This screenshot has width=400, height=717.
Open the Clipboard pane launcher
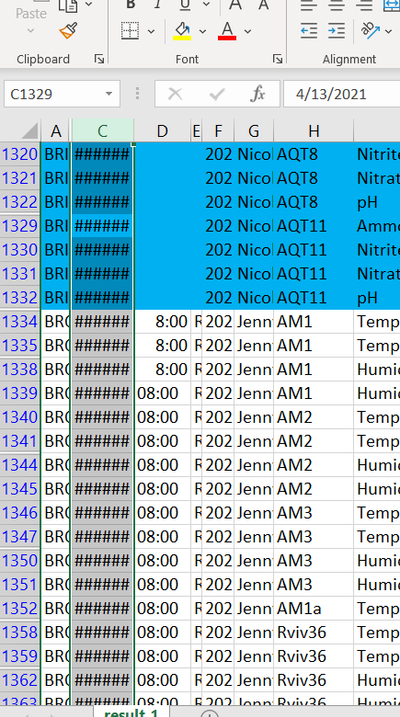coord(99,59)
